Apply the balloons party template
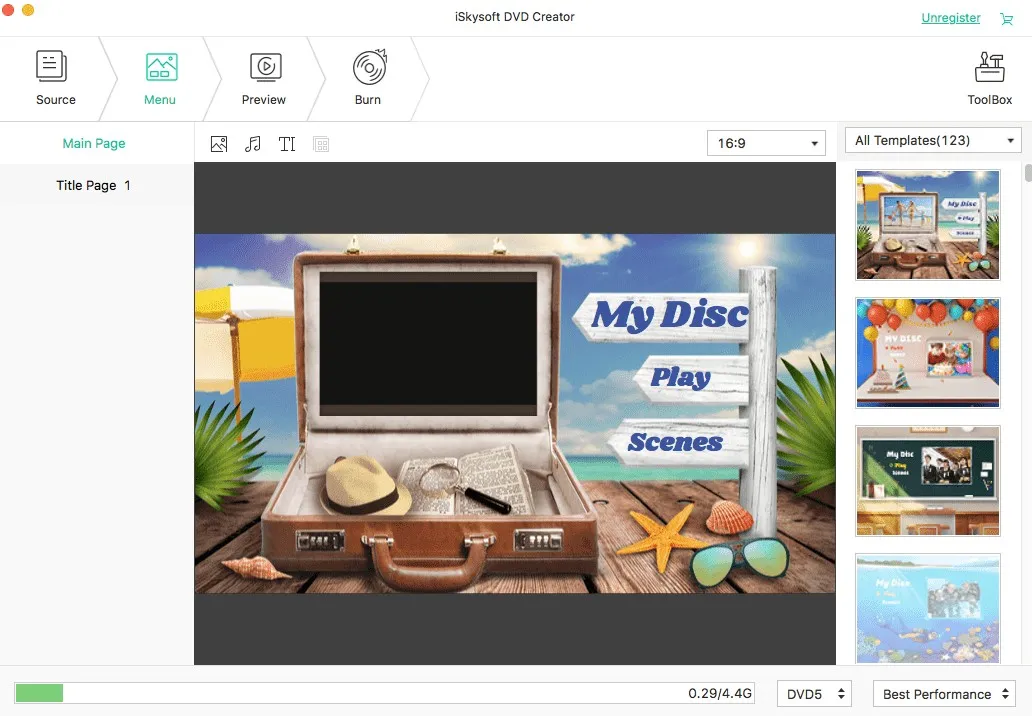This screenshot has width=1032, height=716. tap(927, 352)
